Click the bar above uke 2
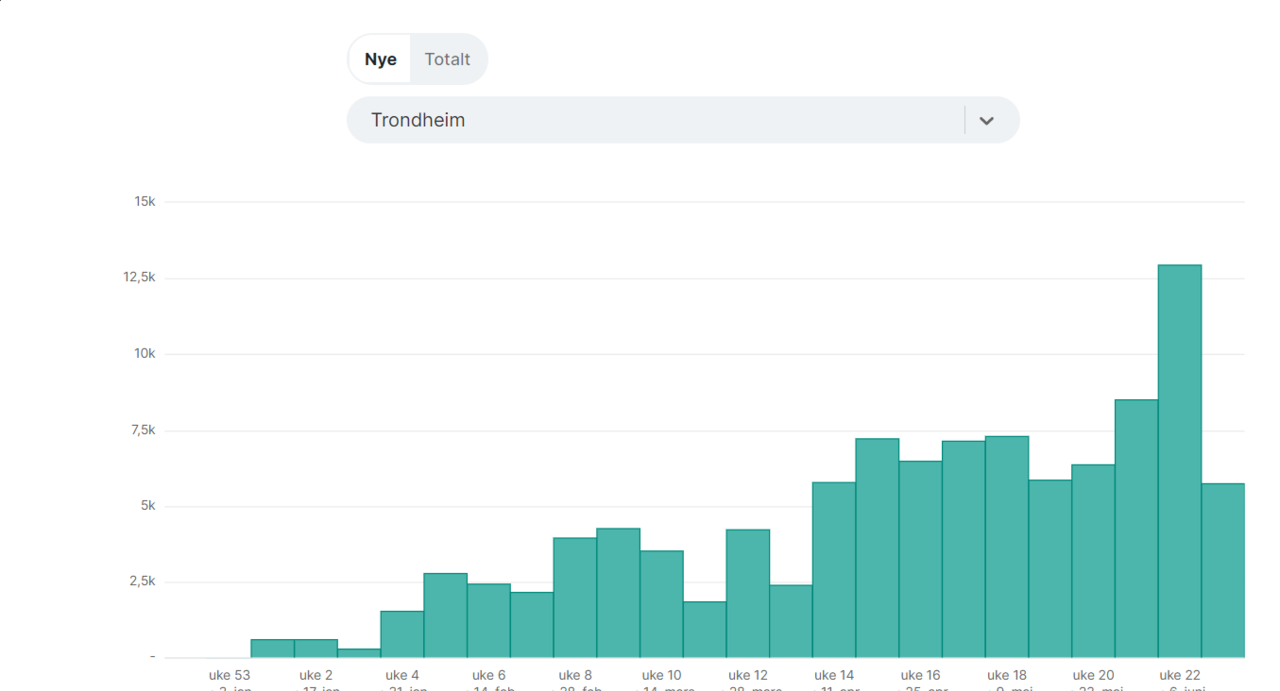This screenshot has width=1280, height=691. [x=316, y=648]
